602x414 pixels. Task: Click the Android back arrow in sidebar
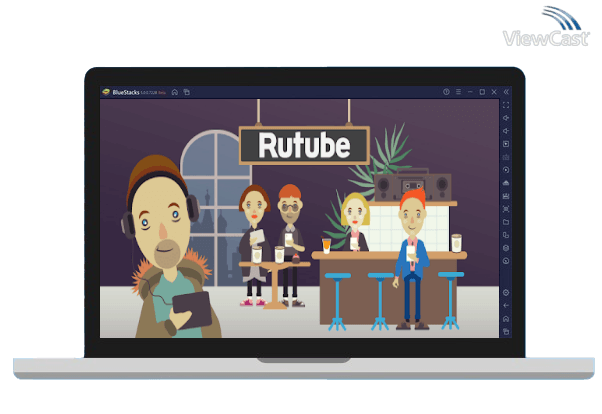506,306
